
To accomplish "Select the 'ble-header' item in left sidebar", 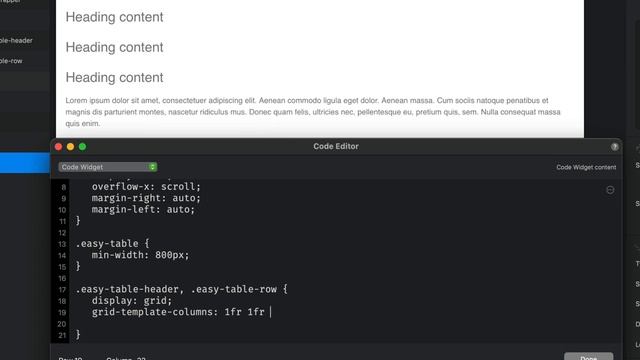I will pyautogui.click(x=16, y=40).
